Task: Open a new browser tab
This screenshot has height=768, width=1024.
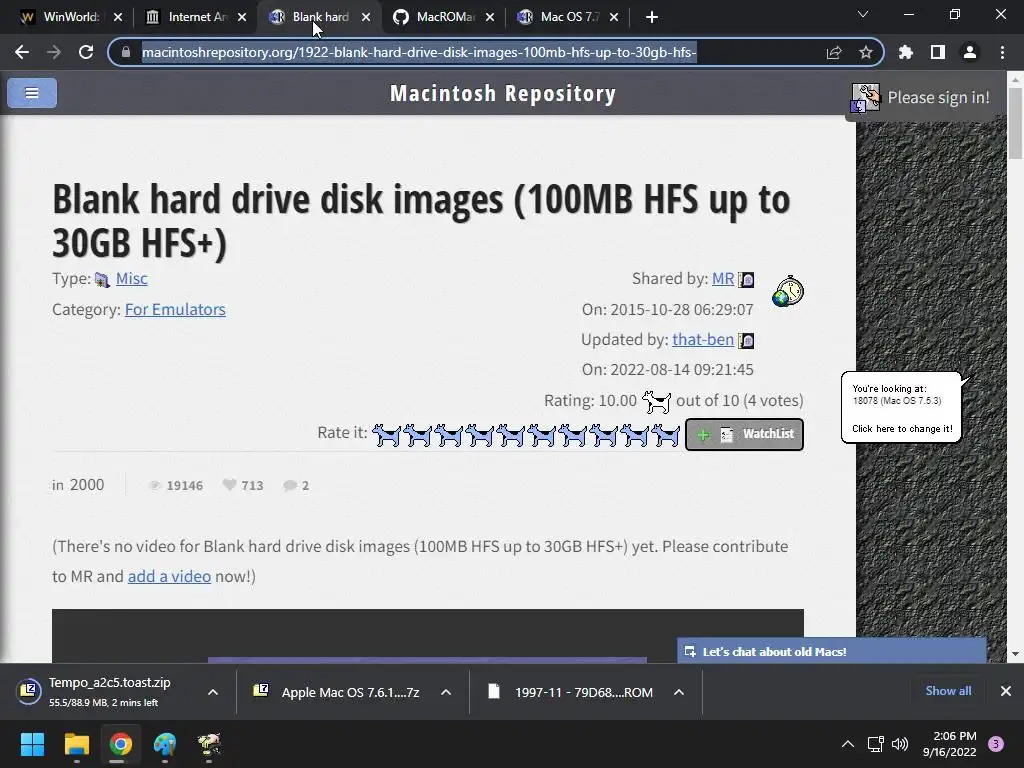Action: (652, 17)
